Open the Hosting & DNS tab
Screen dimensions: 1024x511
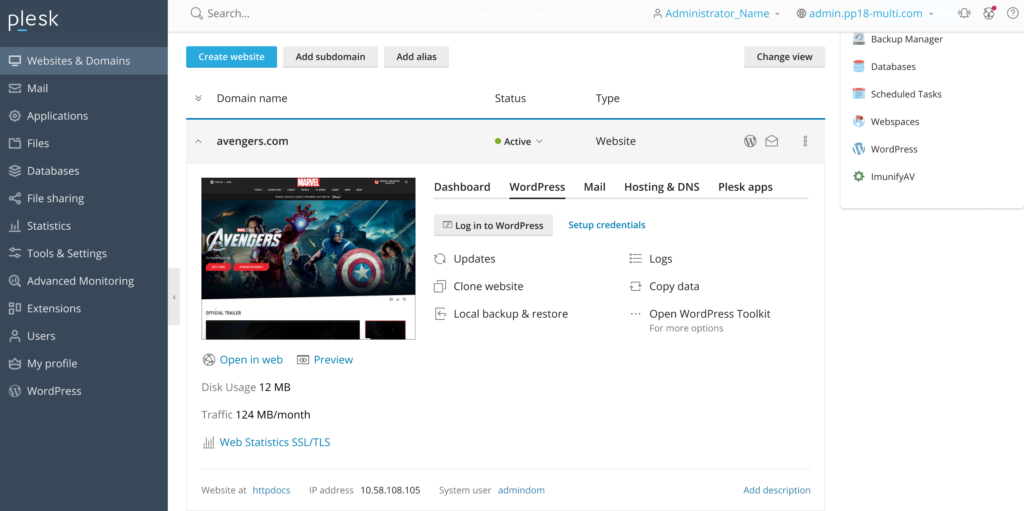[662, 187]
